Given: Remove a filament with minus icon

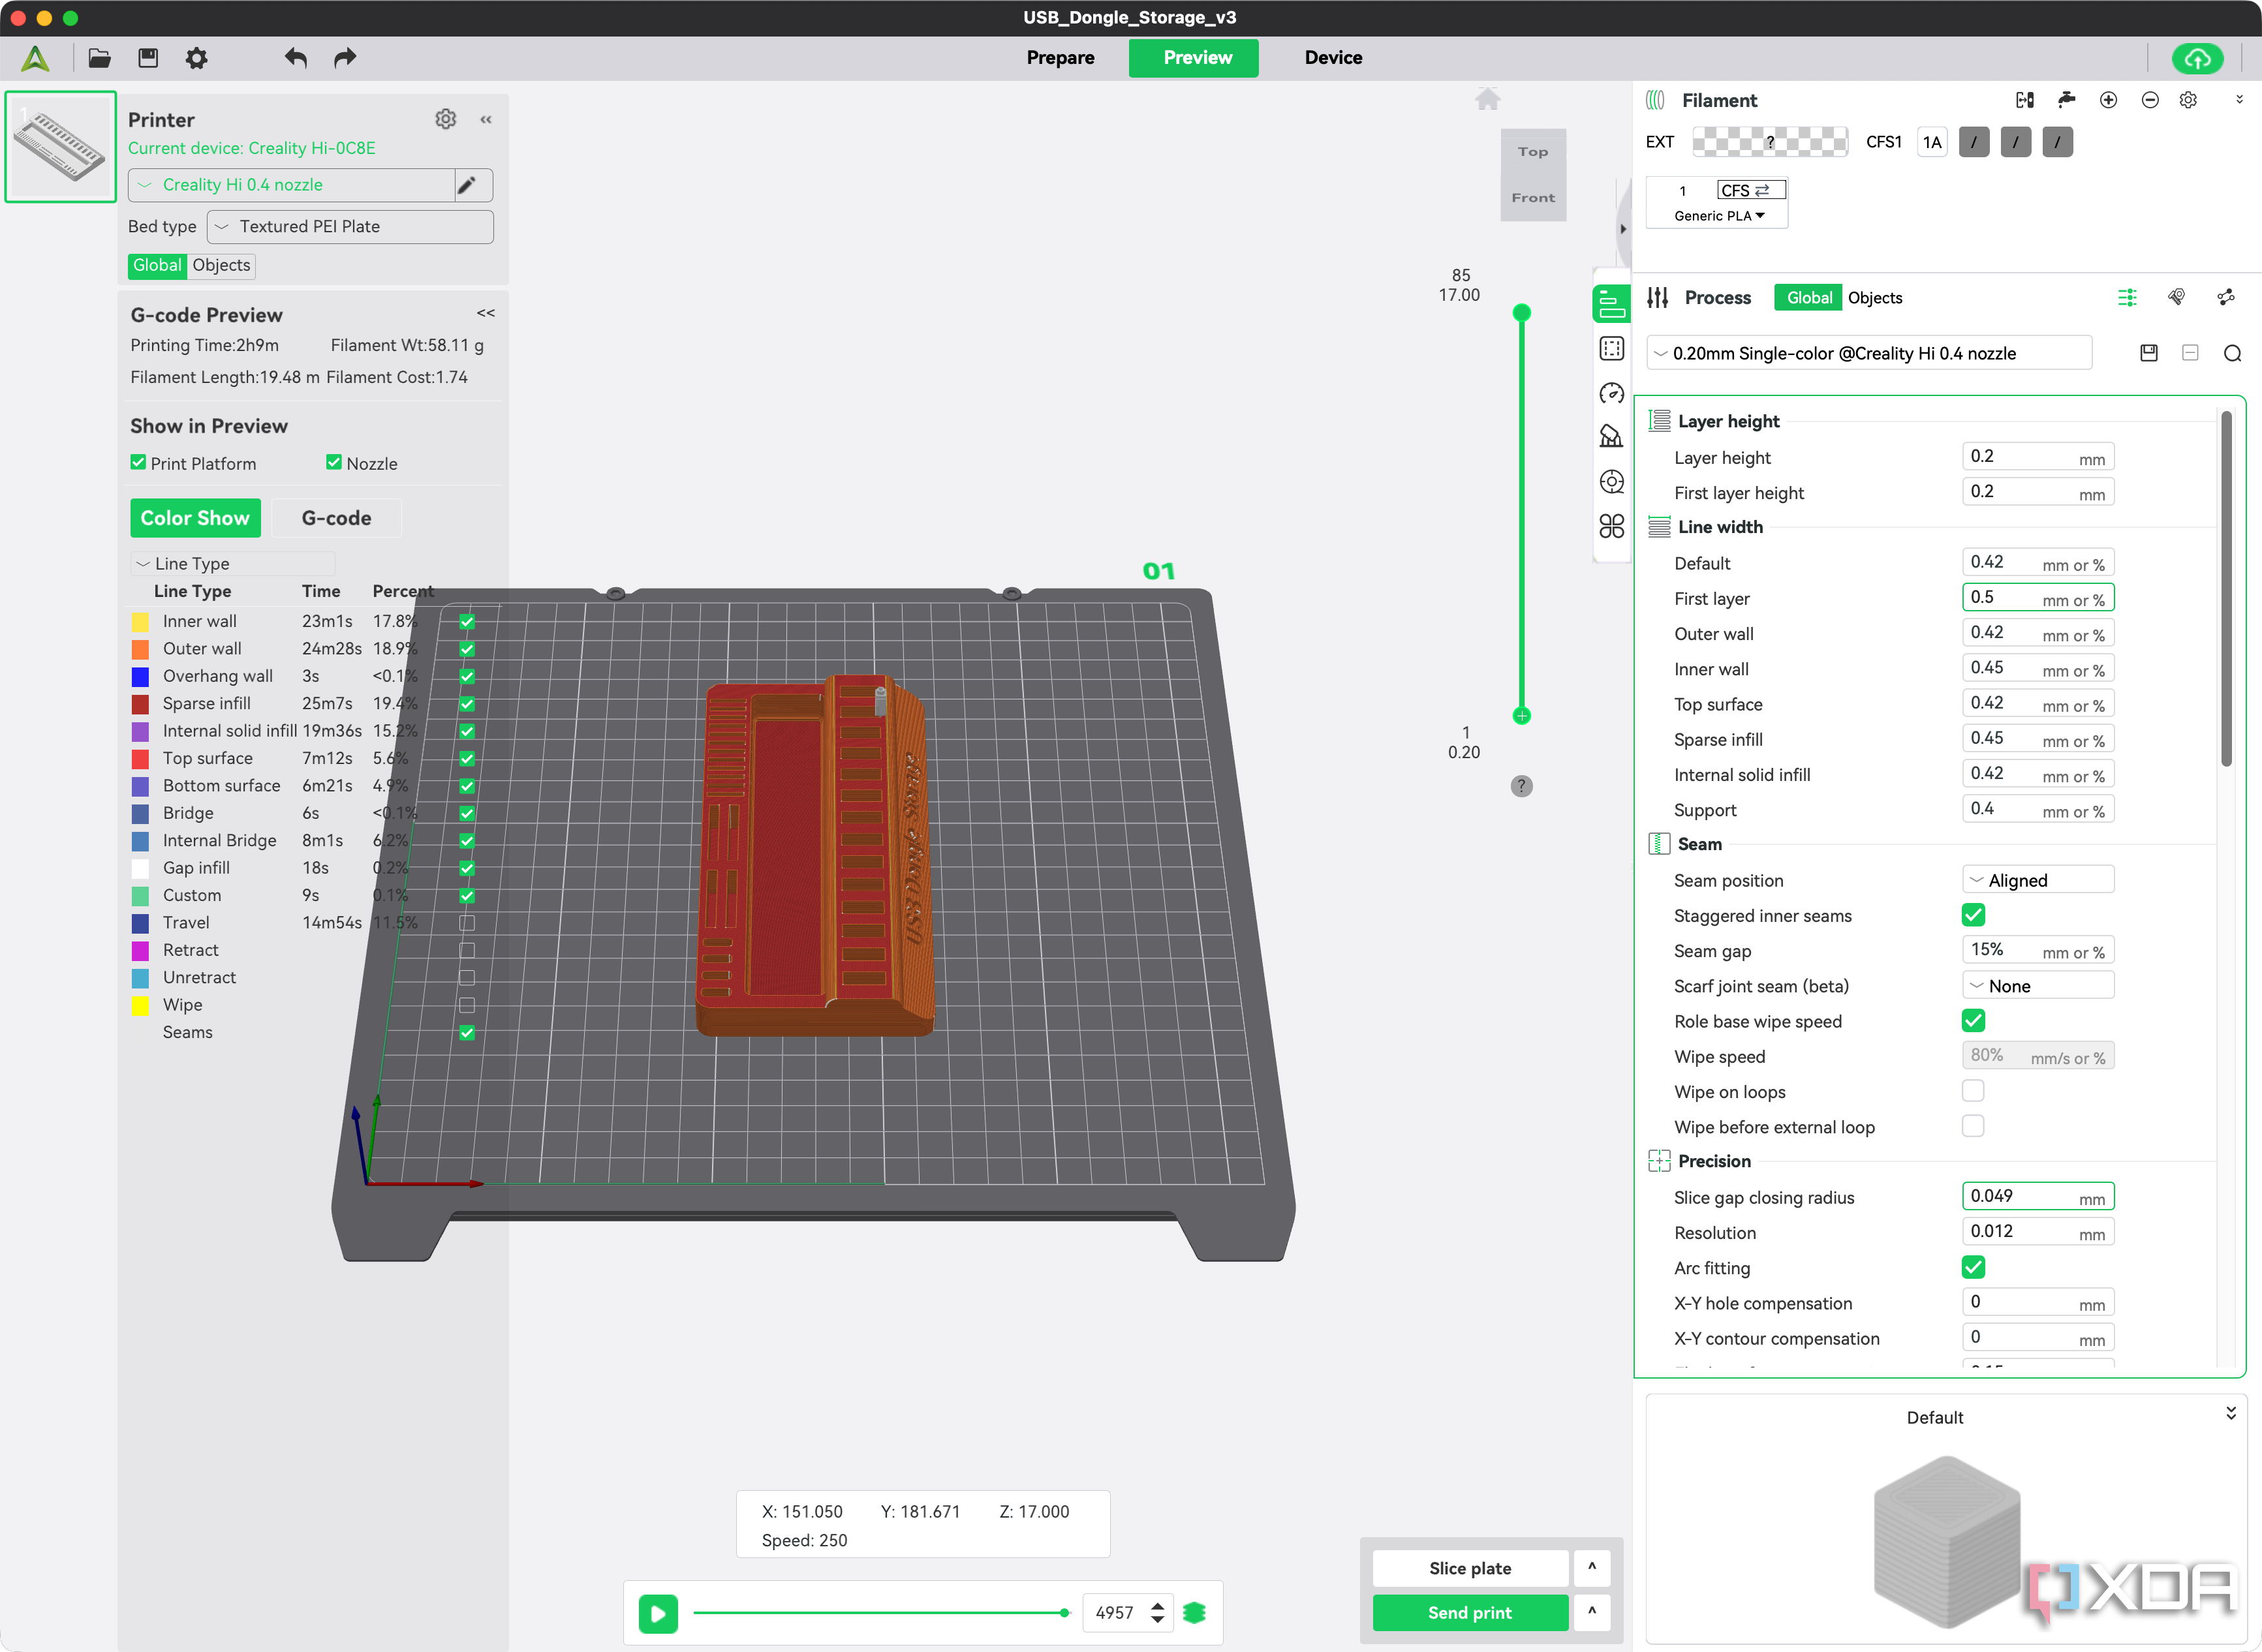Looking at the screenshot, I should [2150, 100].
